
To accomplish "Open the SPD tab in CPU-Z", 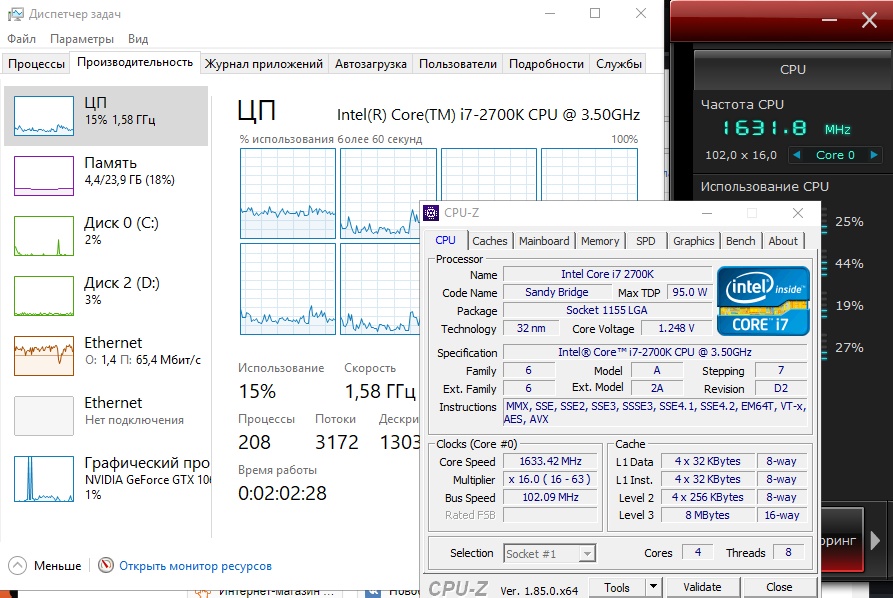I will click(x=645, y=241).
